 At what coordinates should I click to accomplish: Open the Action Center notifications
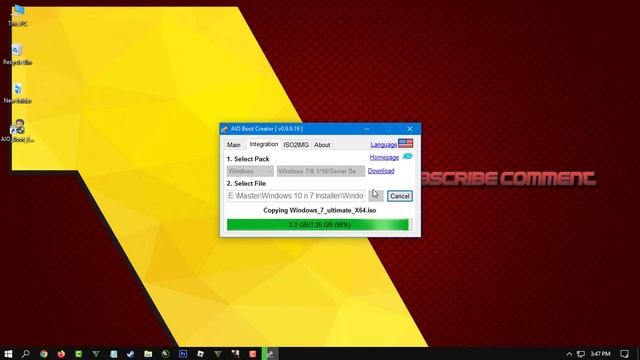point(624,354)
